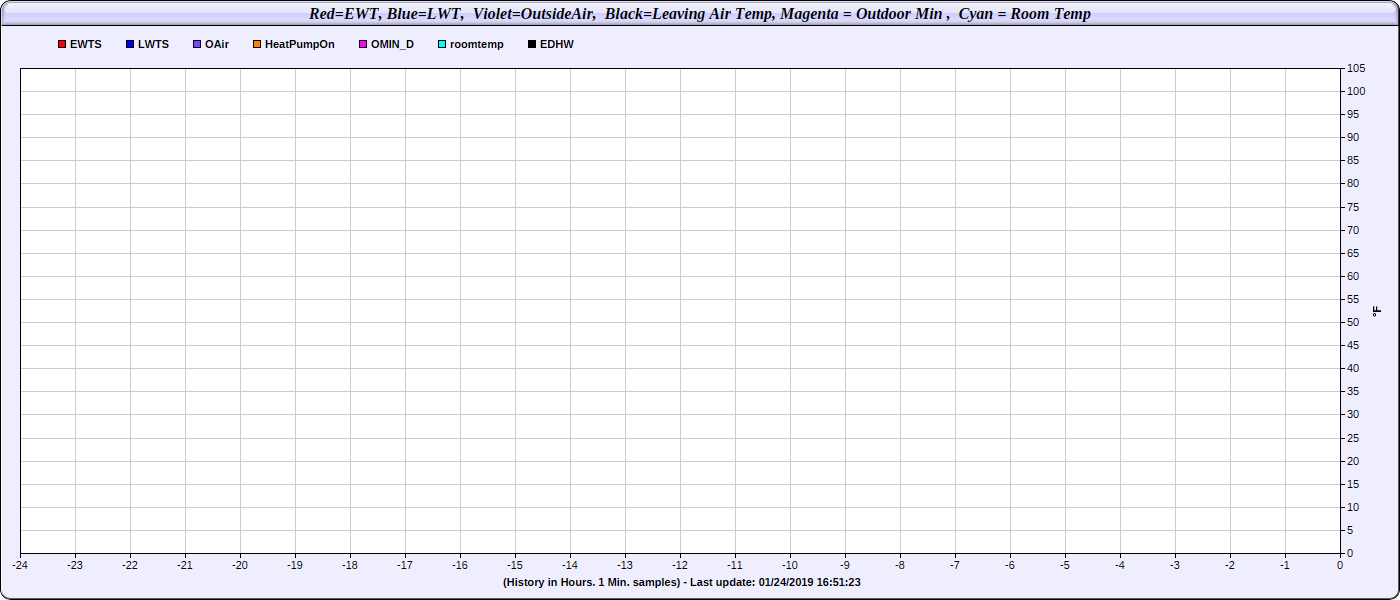Click the -18 hour axis label
The image size is (1400, 600).
tap(350, 565)
